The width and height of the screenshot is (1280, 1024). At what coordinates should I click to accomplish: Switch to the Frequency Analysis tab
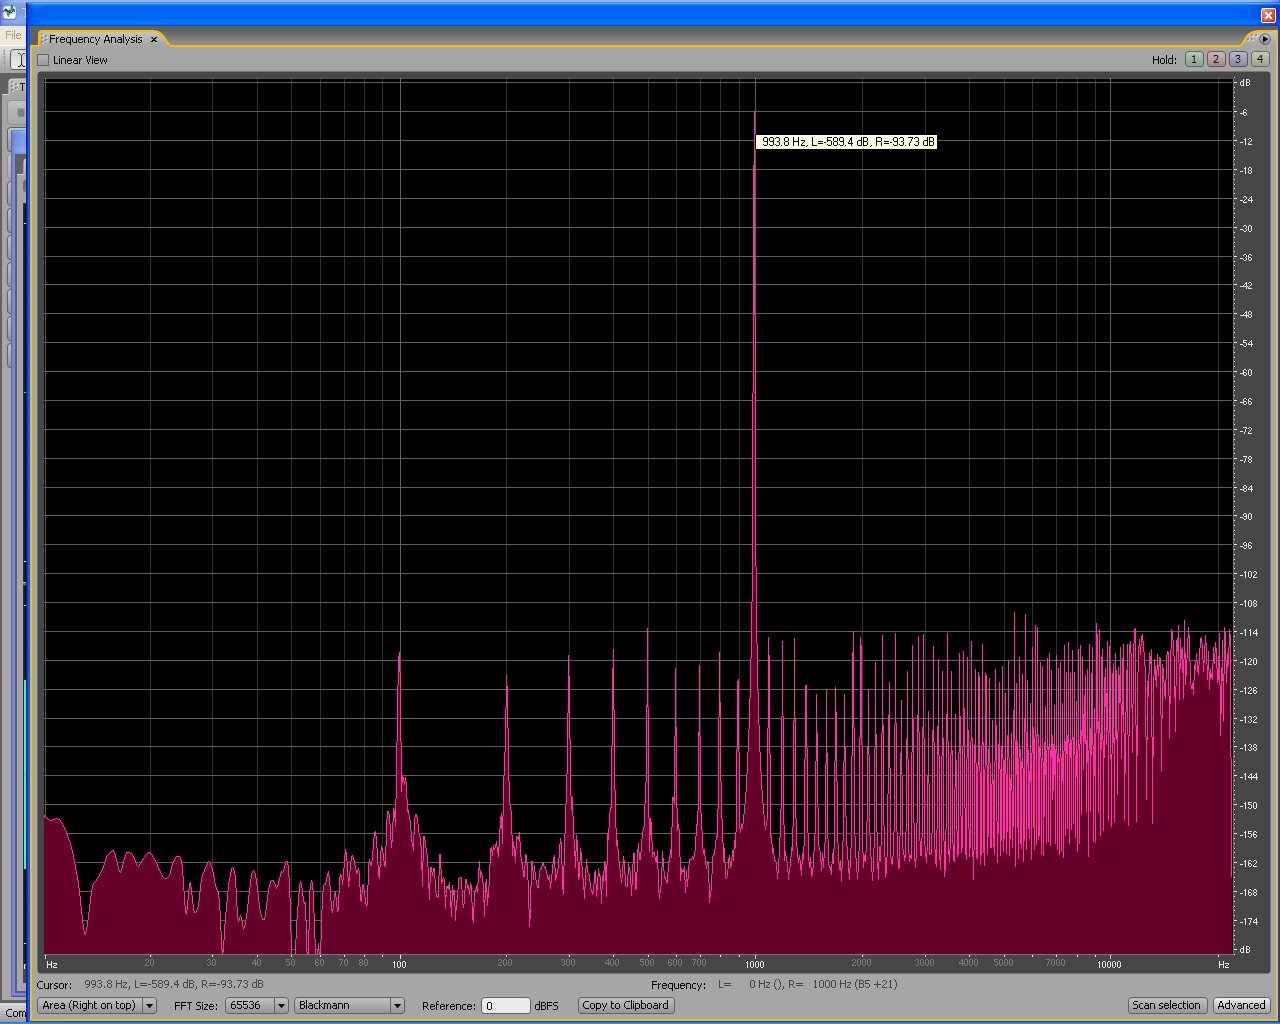(96, 39)
